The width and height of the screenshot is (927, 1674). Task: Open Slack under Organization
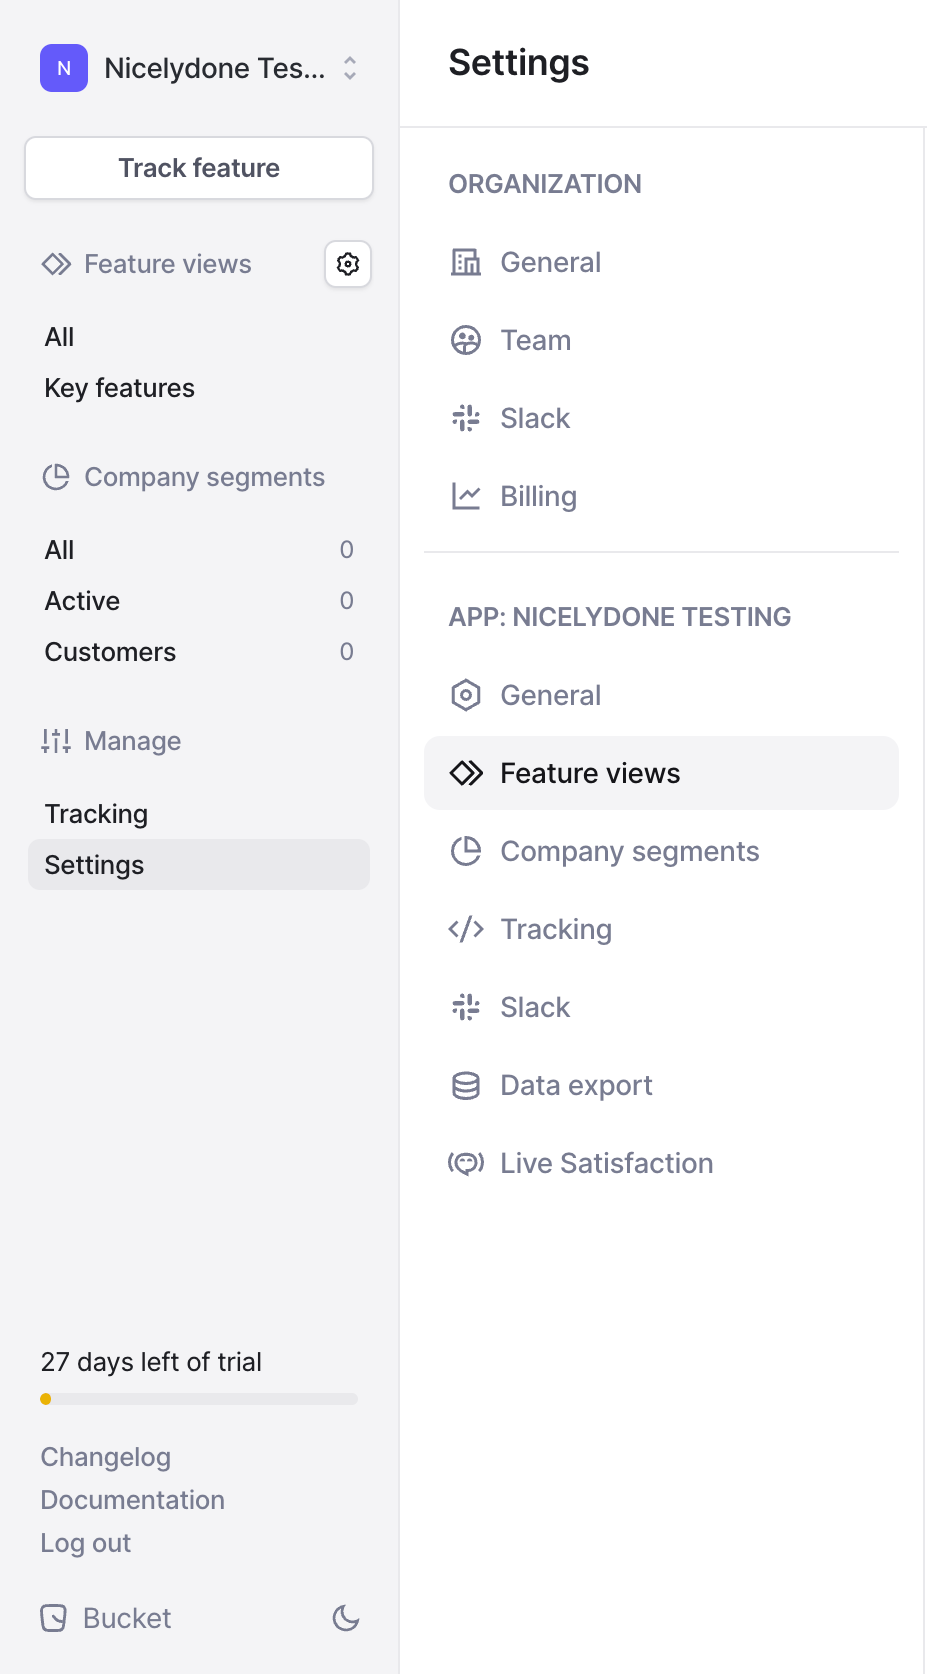click(661, 418)
